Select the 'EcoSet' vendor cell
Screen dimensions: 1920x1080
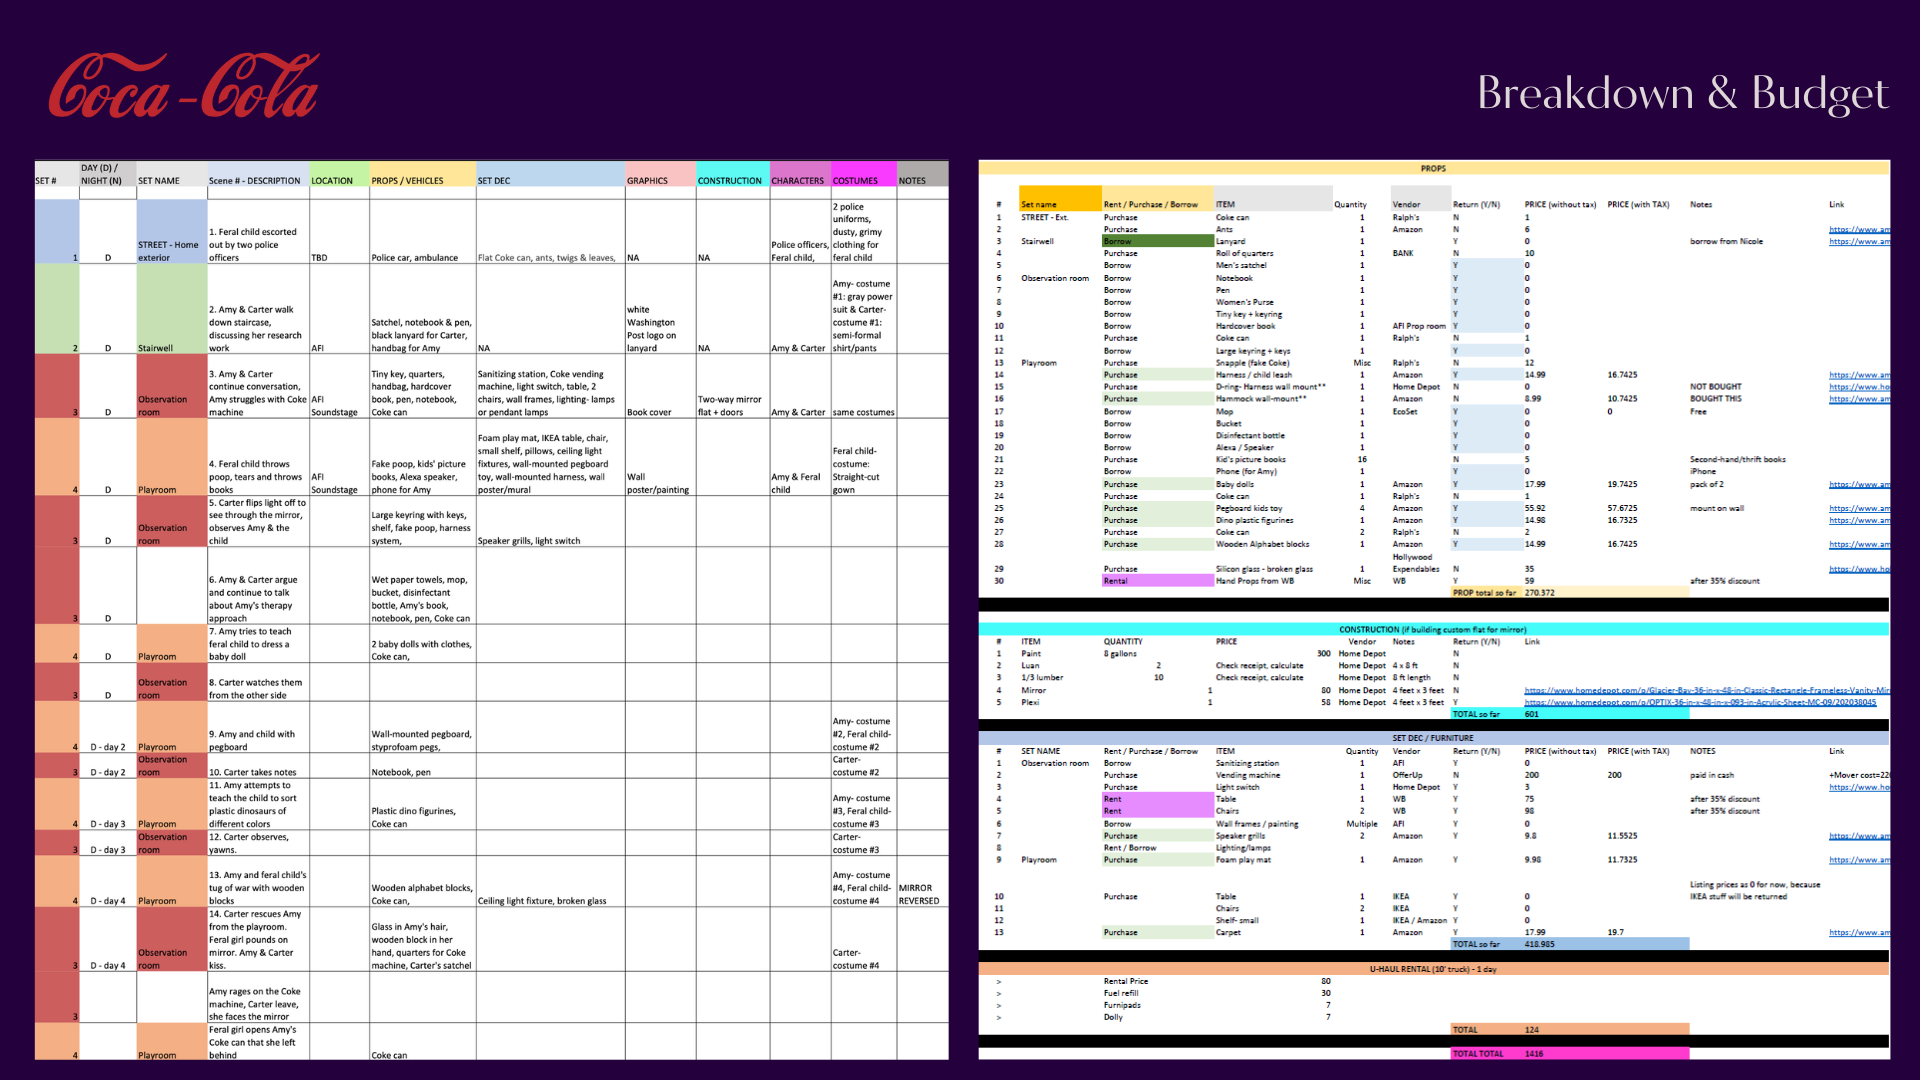[x=1405, y=411]
